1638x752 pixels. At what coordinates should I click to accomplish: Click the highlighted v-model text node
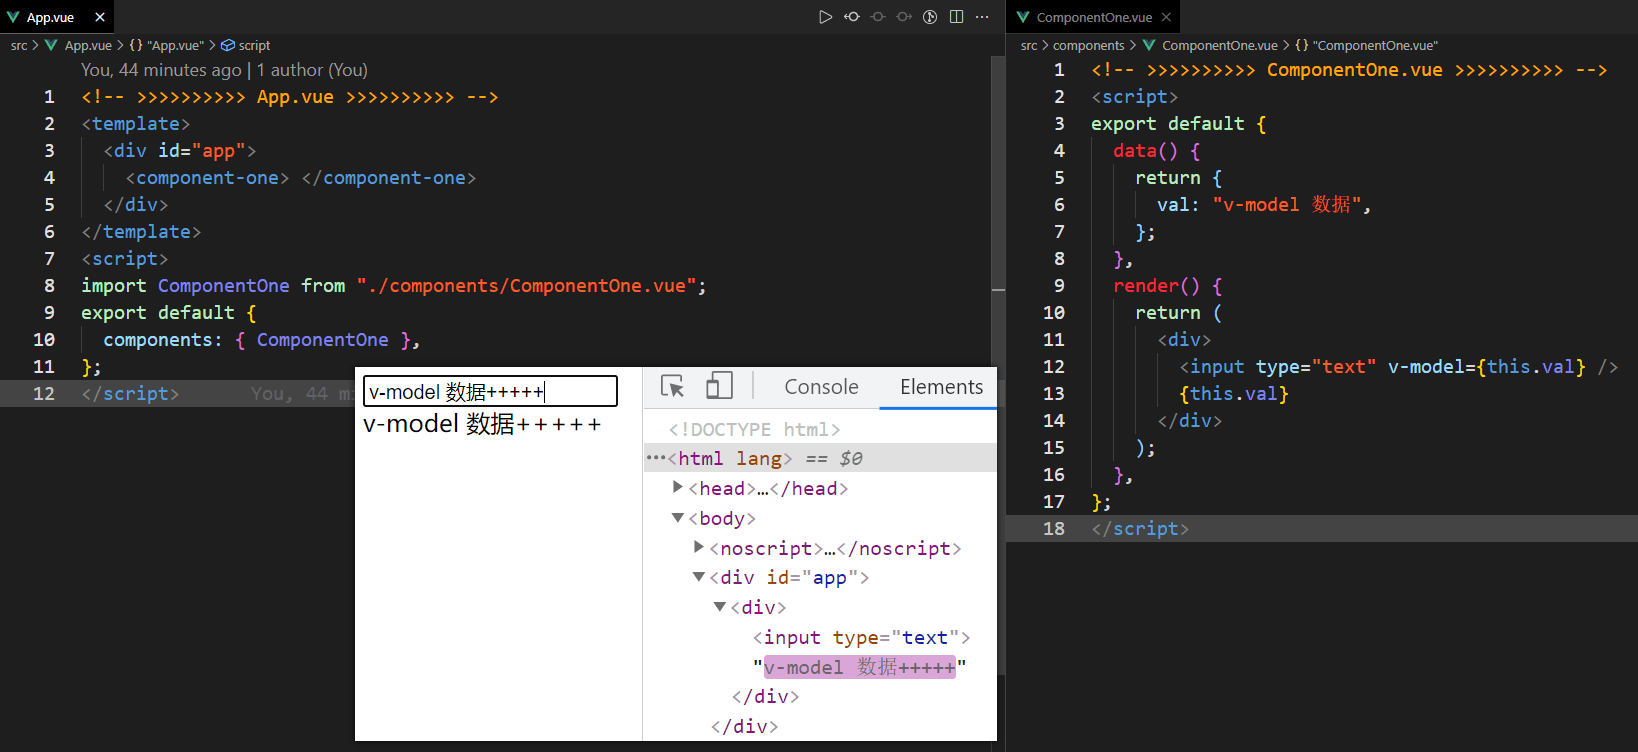coord(860,667)
